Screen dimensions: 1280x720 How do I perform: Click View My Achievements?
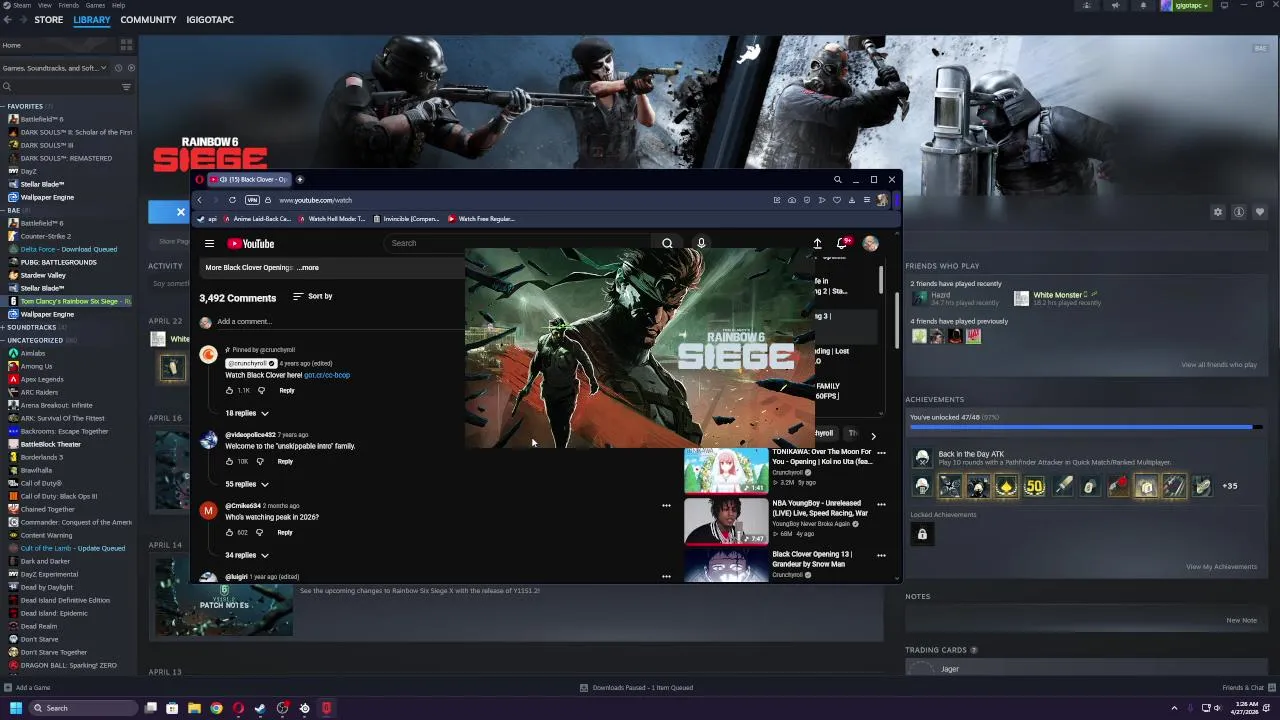1221,567
